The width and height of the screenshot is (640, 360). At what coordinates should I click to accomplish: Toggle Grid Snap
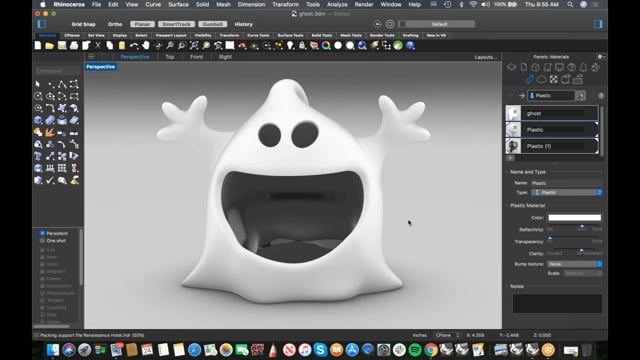click(83, 24)
